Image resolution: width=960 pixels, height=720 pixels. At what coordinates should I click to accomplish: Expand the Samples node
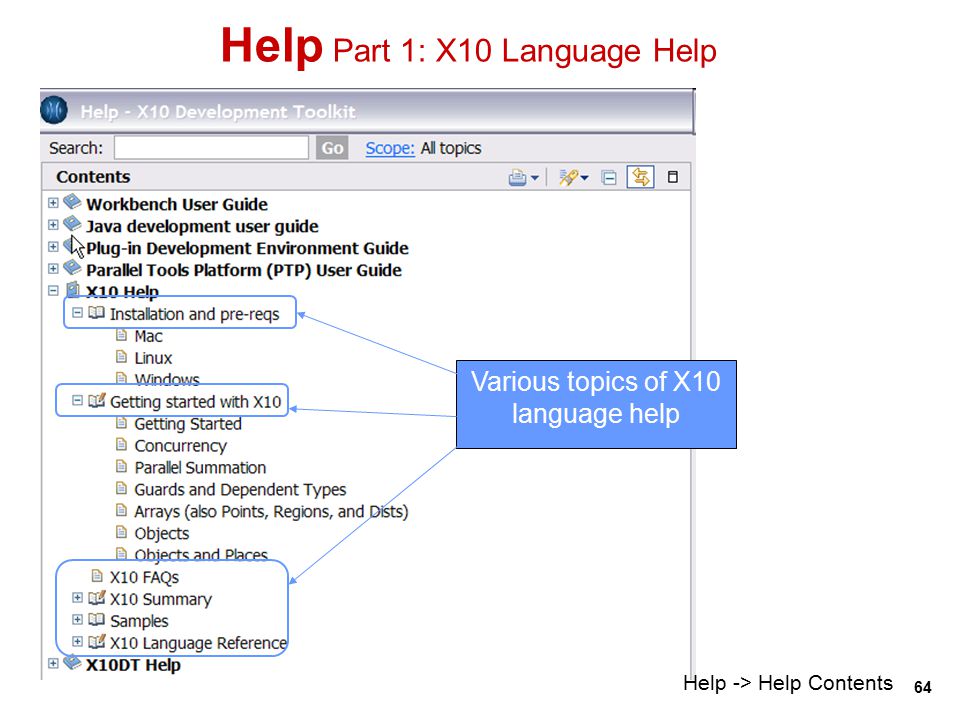(77, 620)
